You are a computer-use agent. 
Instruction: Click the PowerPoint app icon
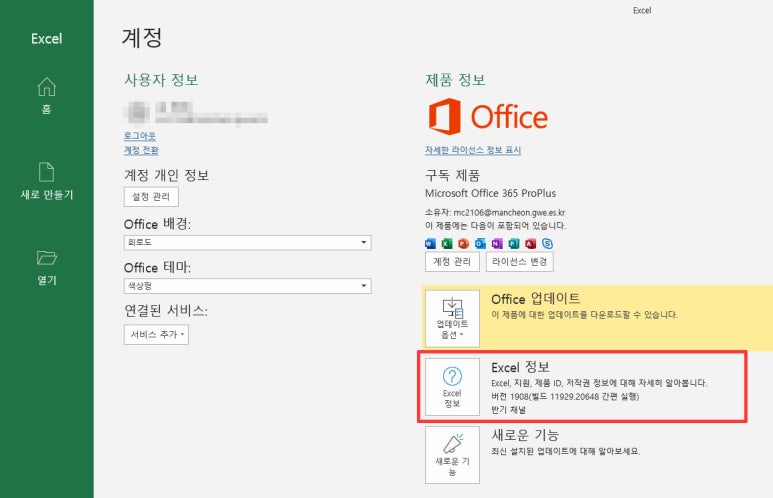coord(463,244)
